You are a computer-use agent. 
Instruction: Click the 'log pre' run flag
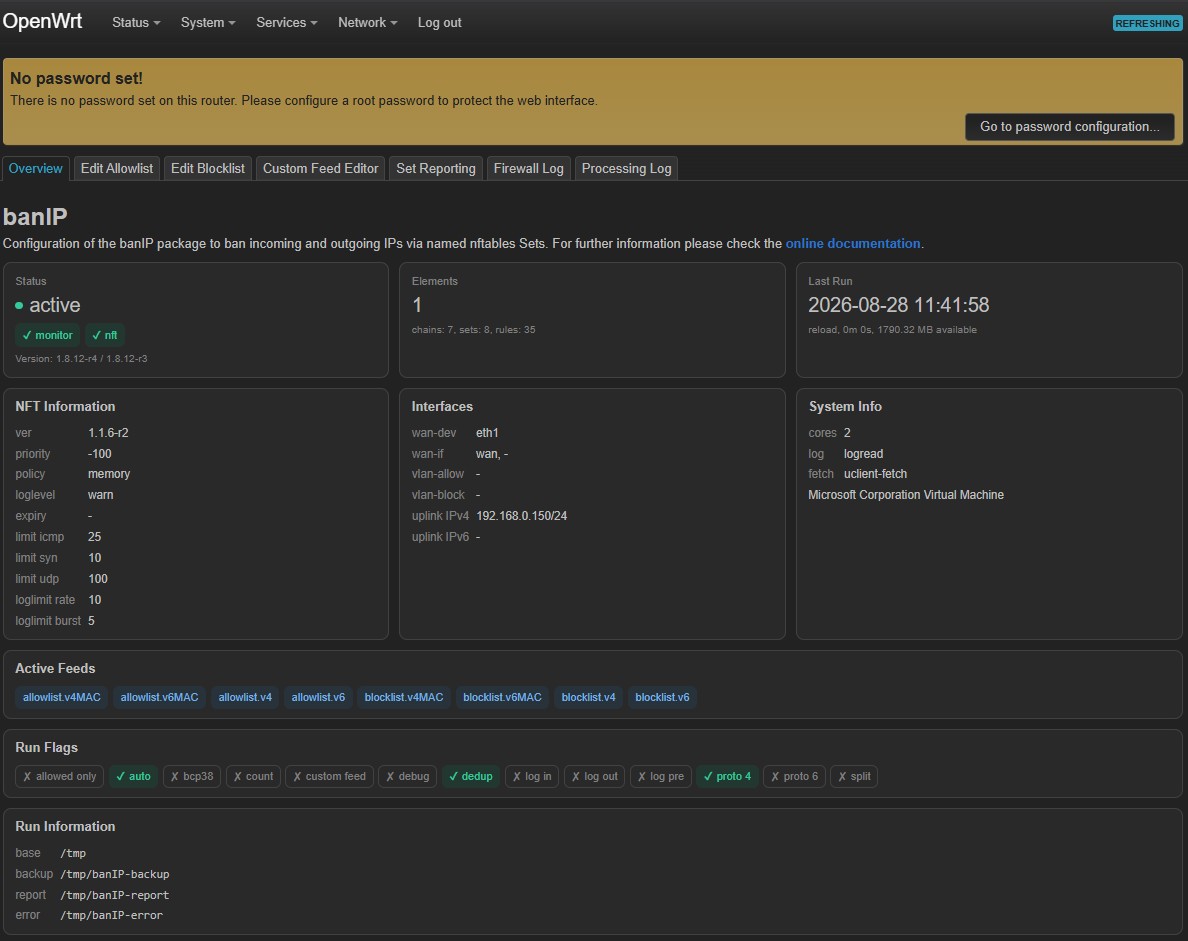pyautogui.click(x=661, y=776)
